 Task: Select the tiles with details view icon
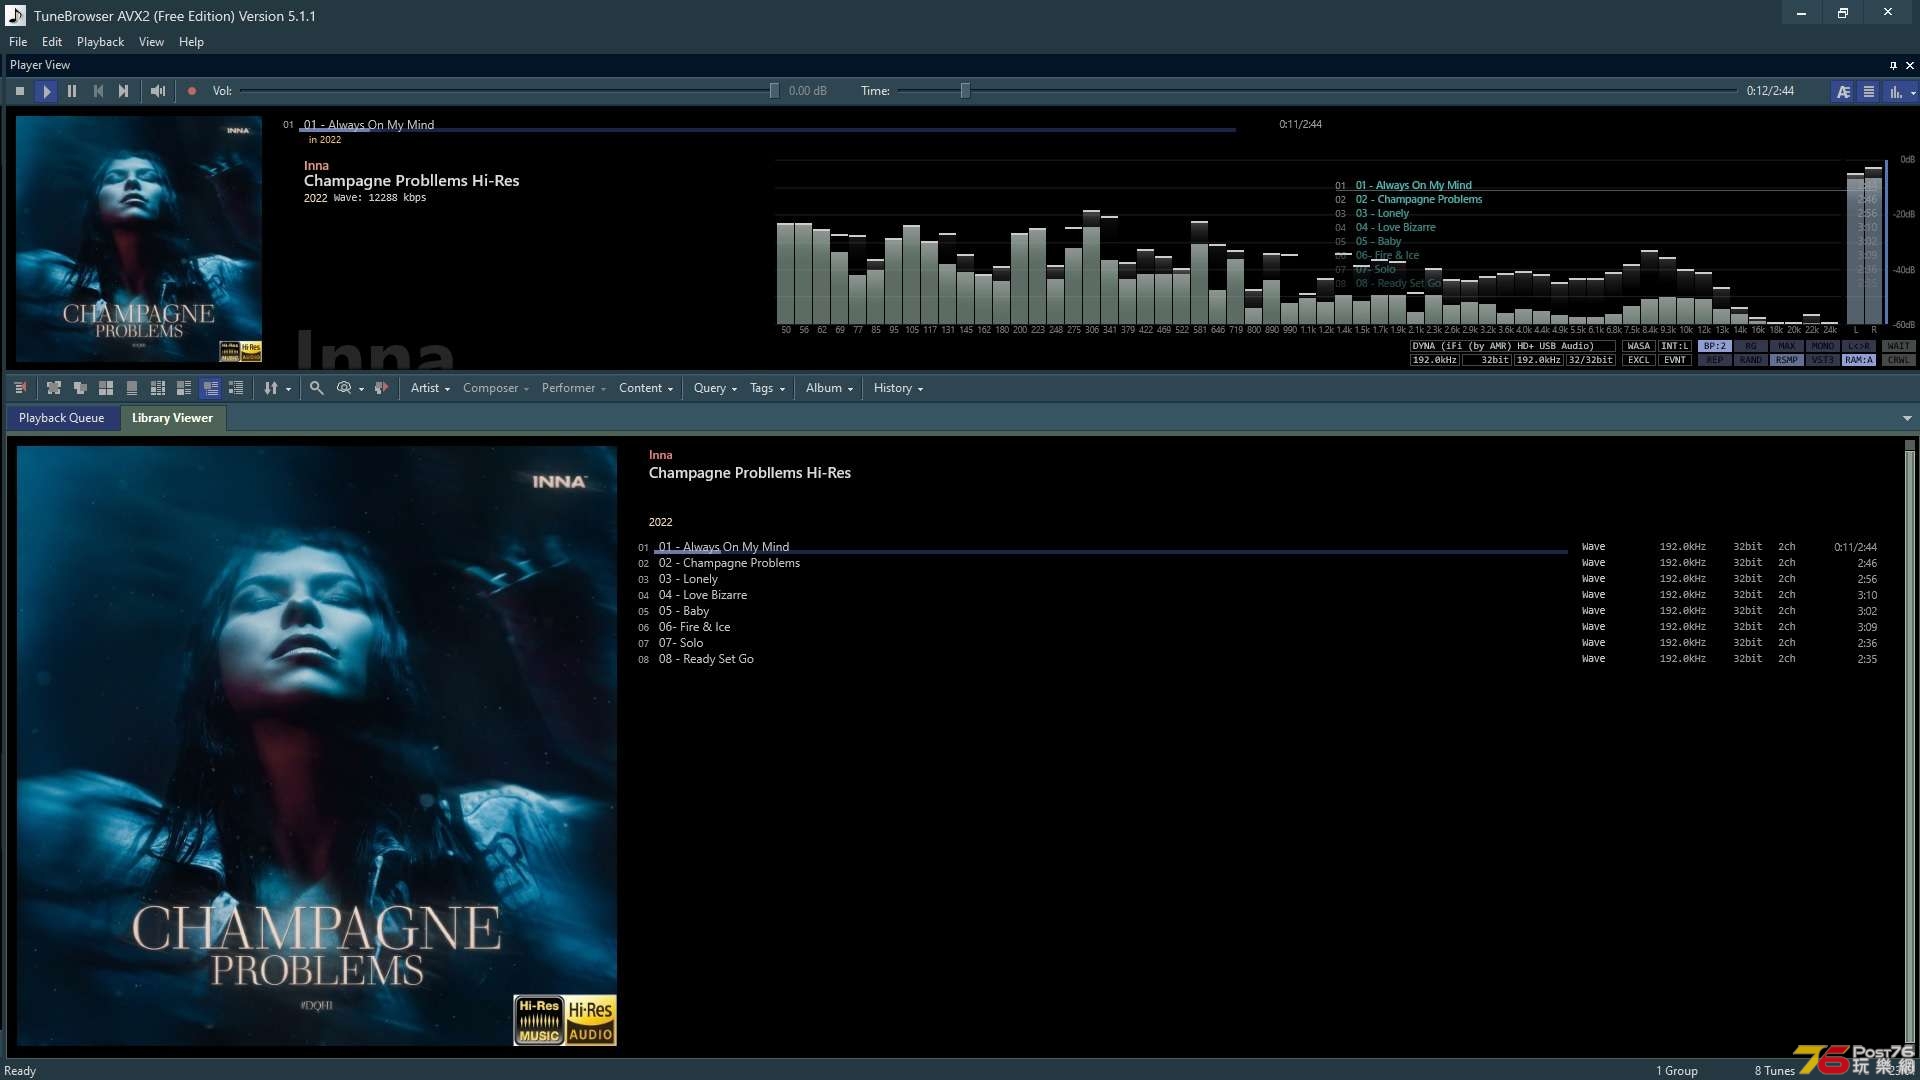(184, 388)
